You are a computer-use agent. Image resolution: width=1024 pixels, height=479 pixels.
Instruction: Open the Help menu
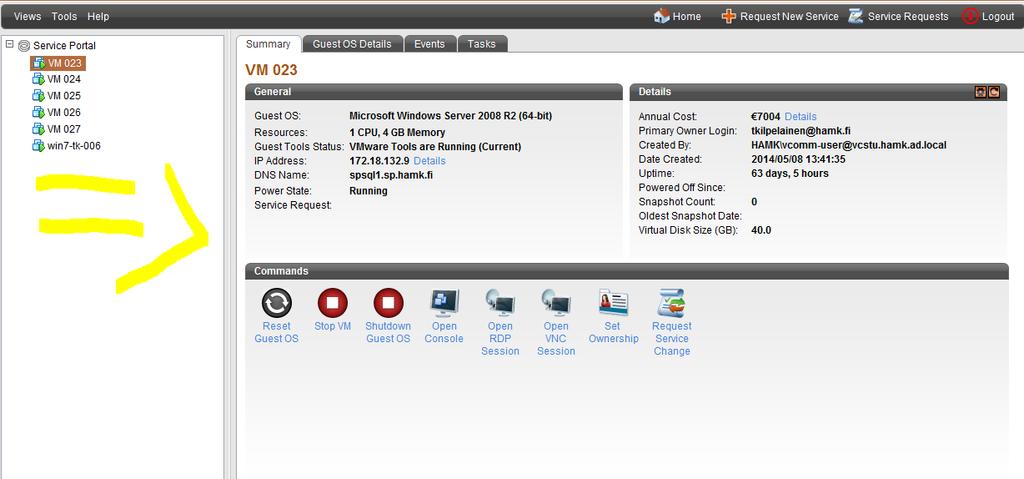98,16
